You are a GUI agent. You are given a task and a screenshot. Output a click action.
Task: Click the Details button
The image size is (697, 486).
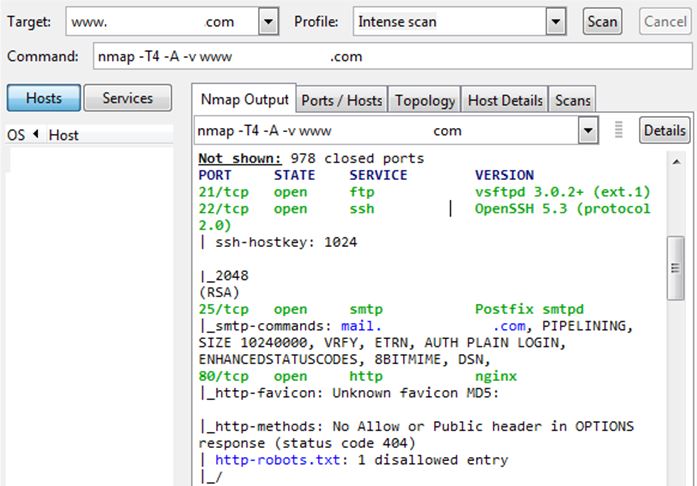coord(665,130)
